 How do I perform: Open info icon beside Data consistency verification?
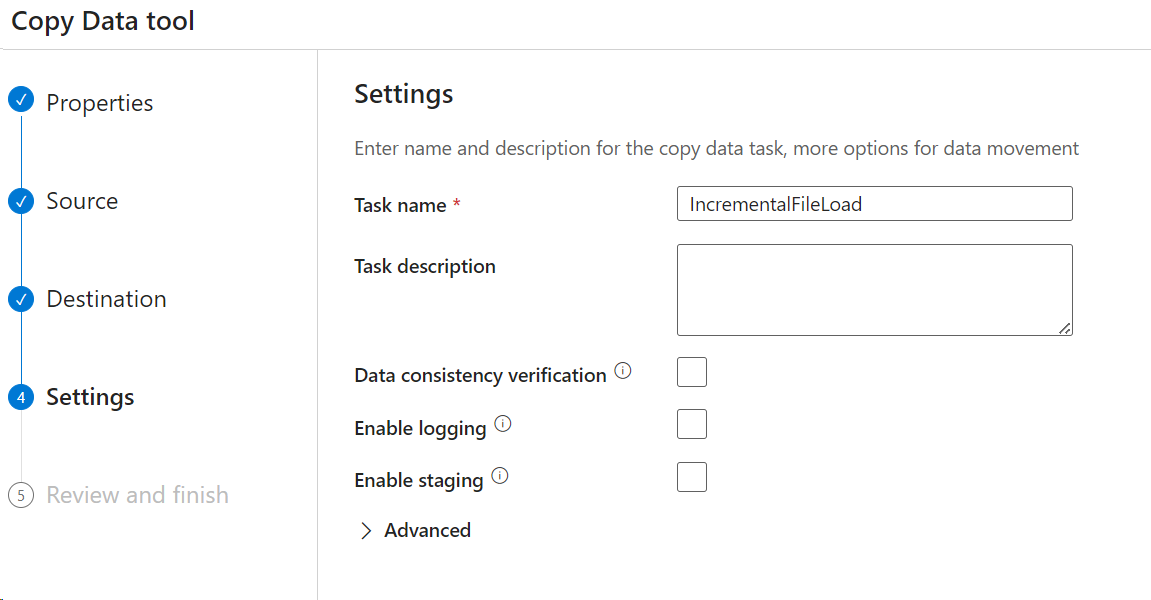623,372
